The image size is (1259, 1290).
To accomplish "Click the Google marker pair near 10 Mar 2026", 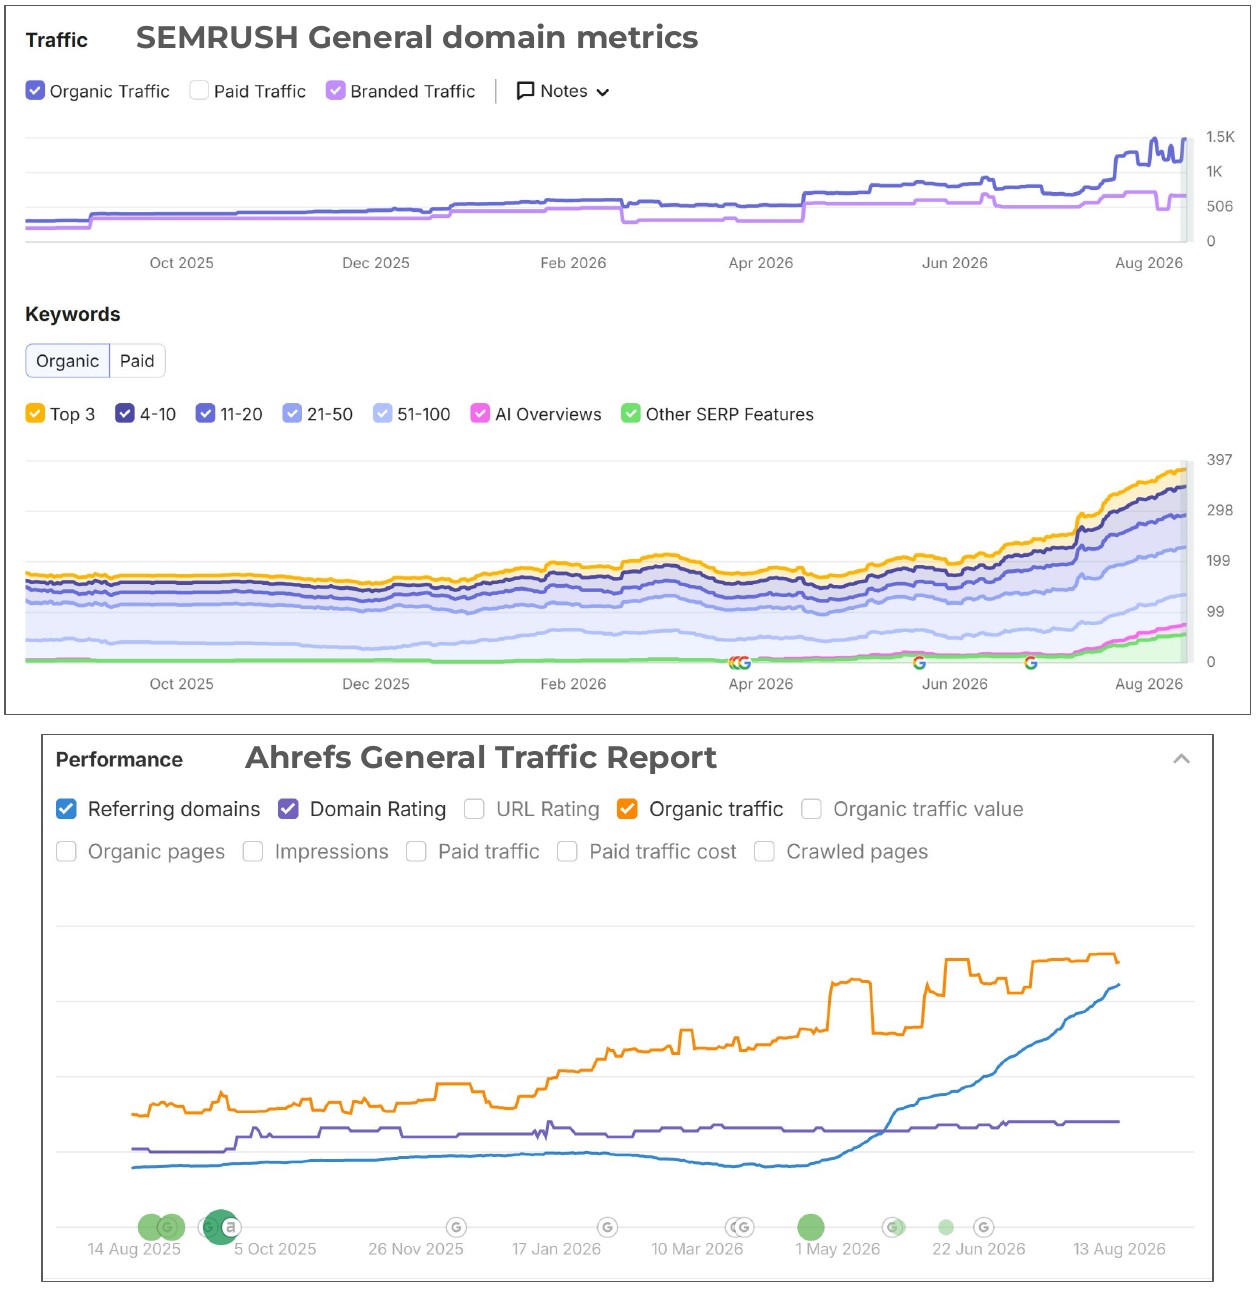I will click(x=739, y=1227).
